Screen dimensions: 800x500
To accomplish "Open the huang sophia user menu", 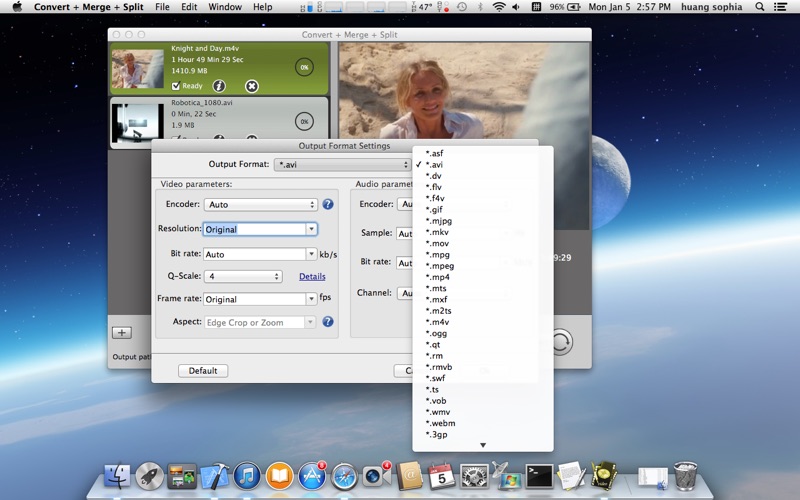I will click(712, 7).
